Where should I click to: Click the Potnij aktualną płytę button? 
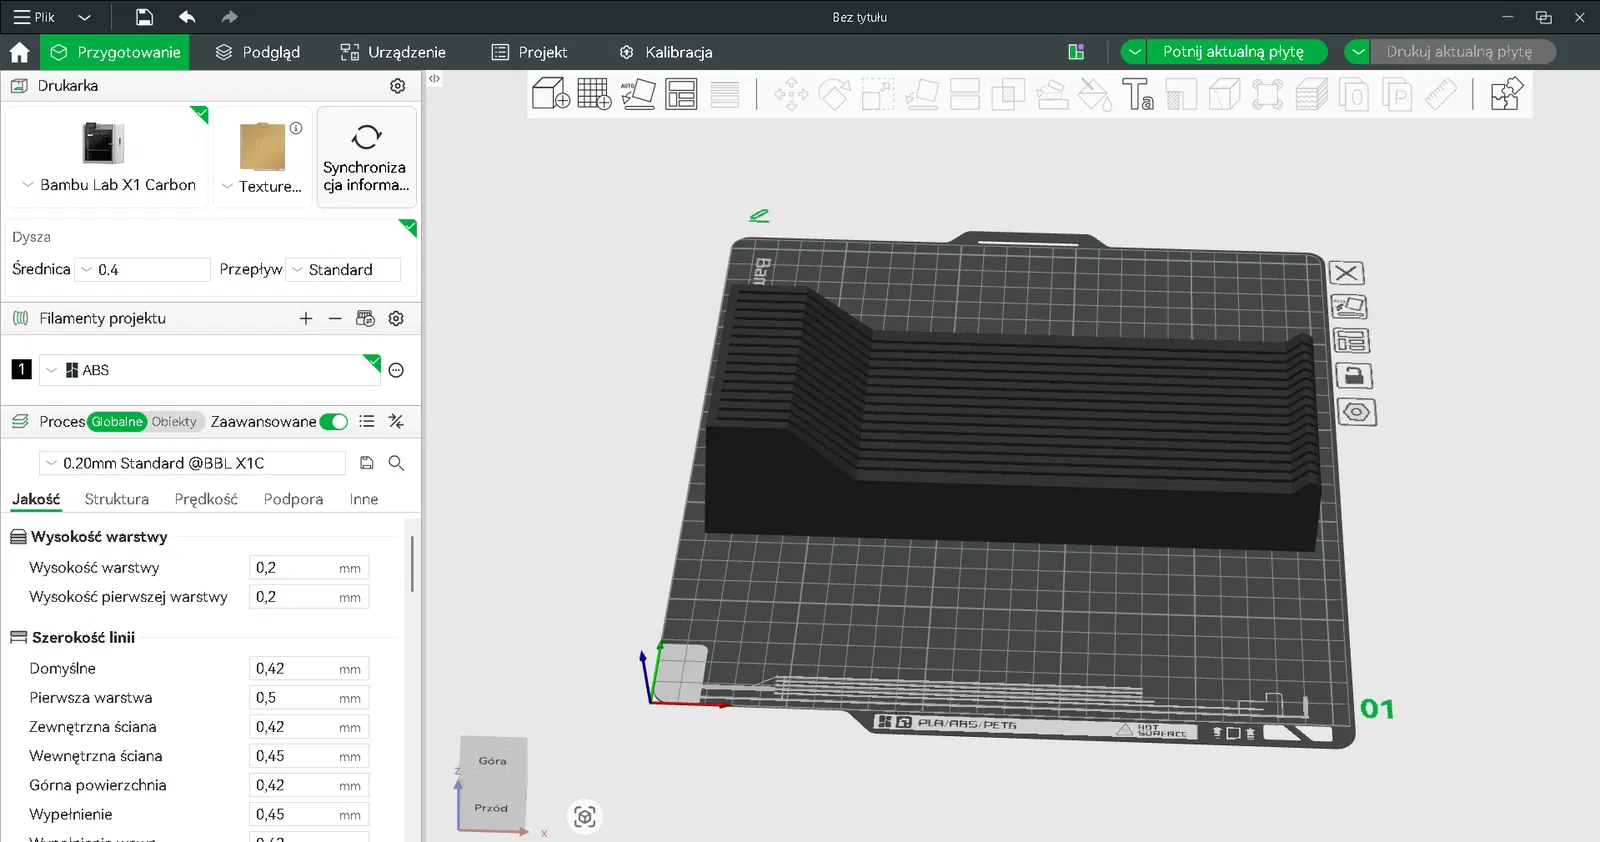tap(1233, 52)
